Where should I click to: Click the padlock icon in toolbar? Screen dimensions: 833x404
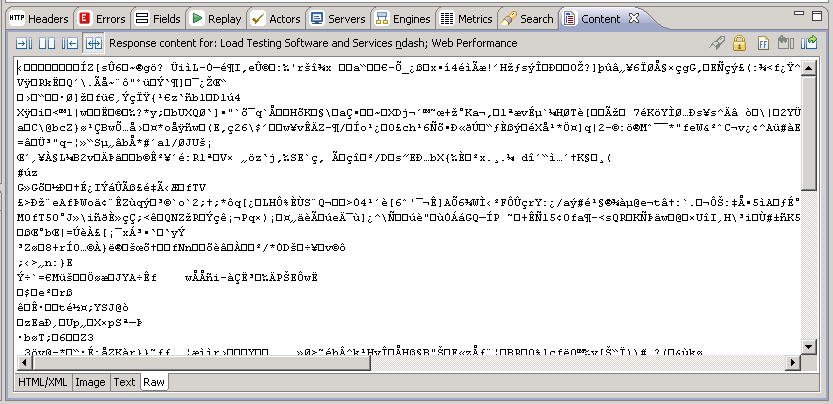(739, 43)
